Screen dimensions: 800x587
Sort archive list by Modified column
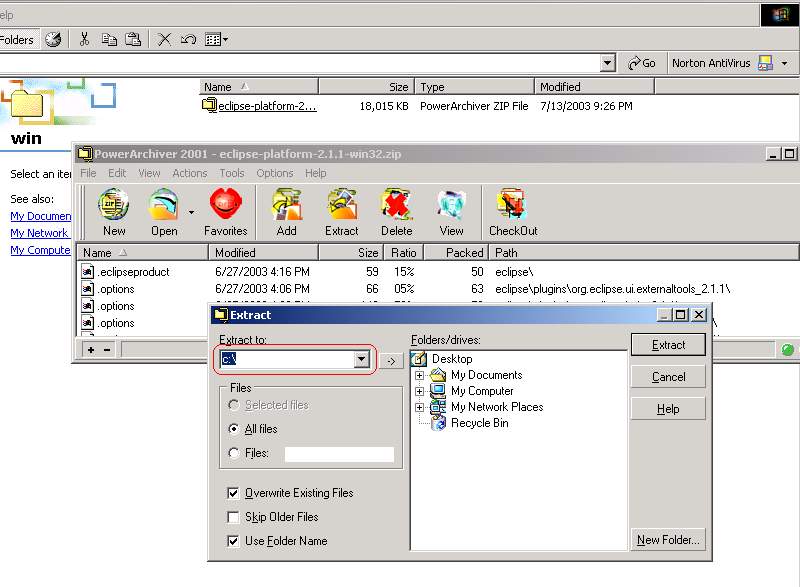[x=263, y=252]
